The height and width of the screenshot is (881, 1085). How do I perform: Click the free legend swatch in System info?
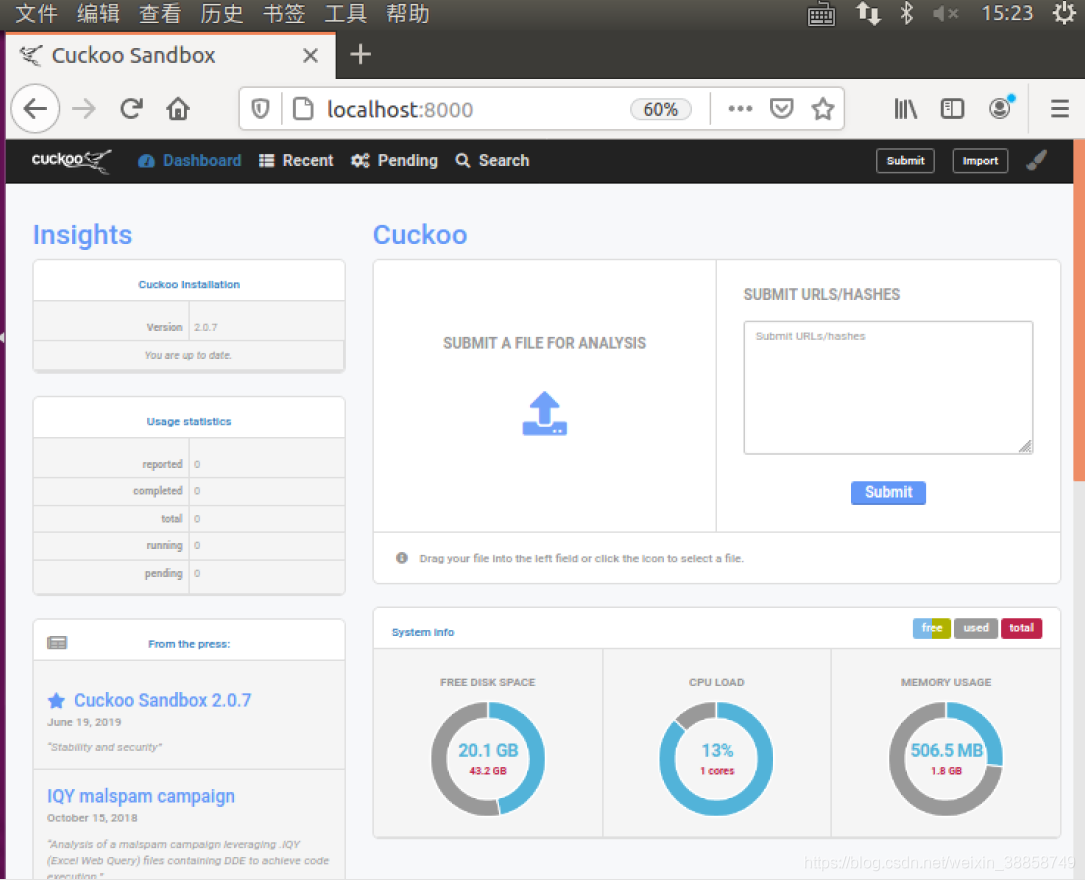point(931,628)
